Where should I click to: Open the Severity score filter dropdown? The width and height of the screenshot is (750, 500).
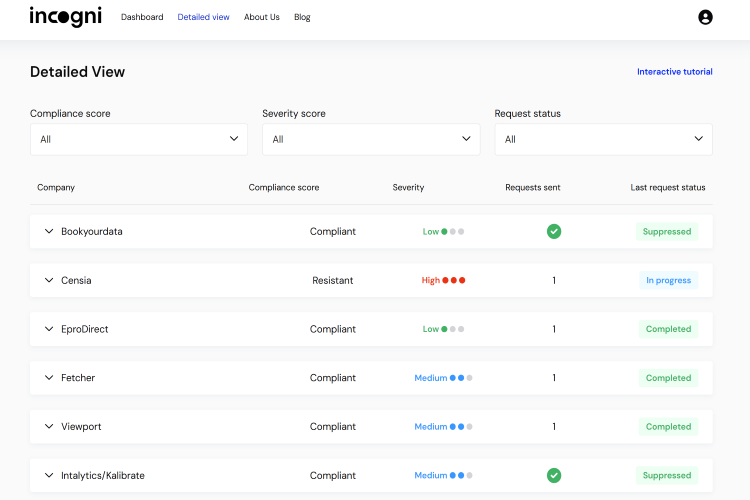[x=371, y=139]
